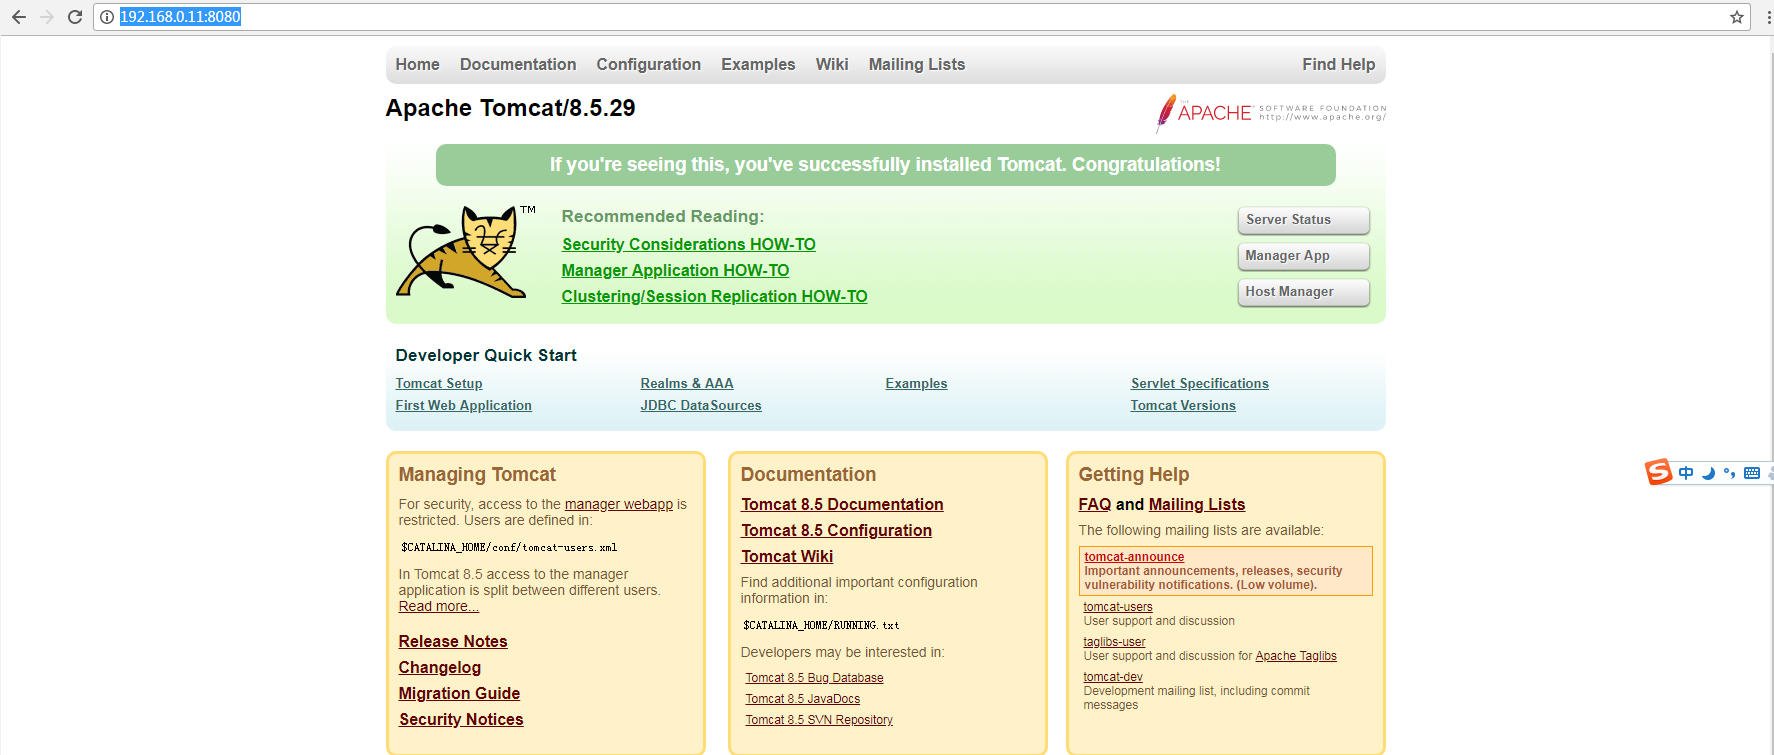Open Tomcat 8.5 JavaDocs link
1774x755 pixels.
pyautogui.click(x=802, y=699)
